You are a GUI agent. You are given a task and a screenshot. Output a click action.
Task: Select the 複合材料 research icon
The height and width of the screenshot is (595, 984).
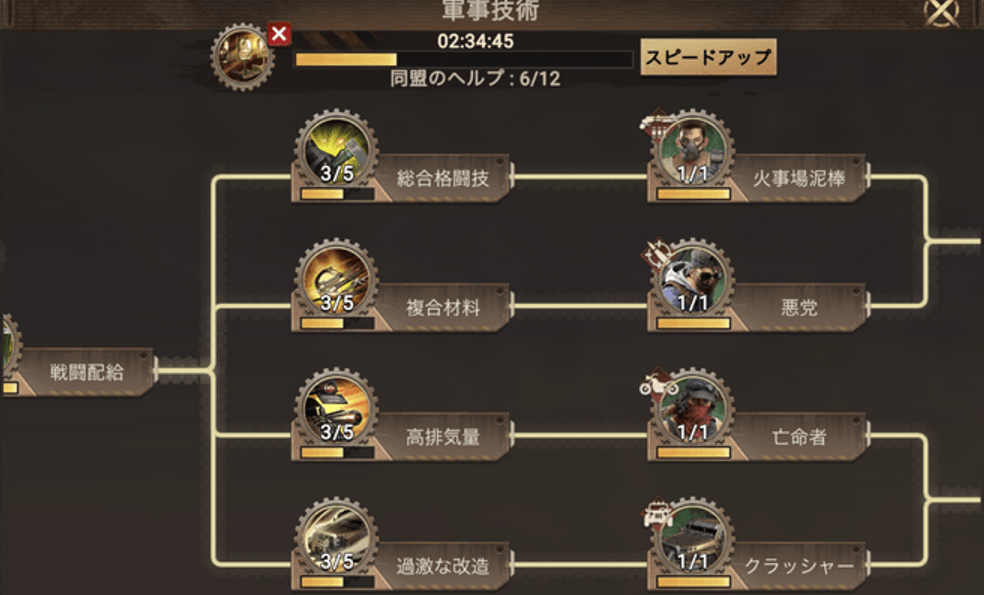(x=336, y=280)
